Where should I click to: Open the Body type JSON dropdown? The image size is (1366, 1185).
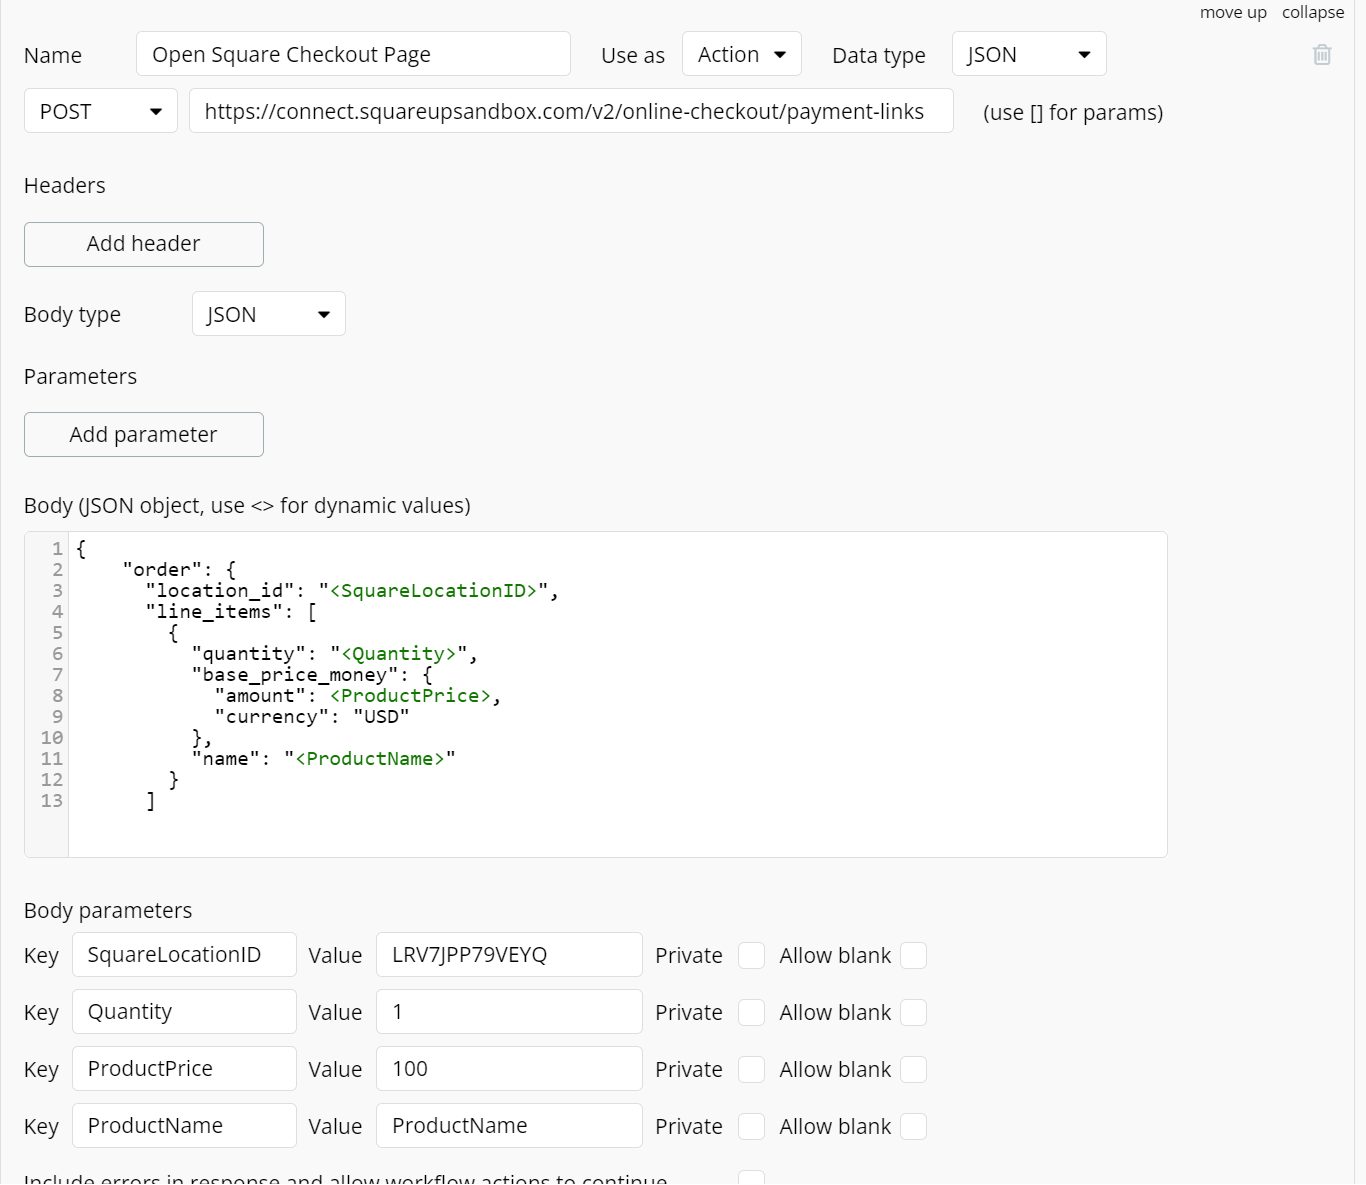point(268,314)
